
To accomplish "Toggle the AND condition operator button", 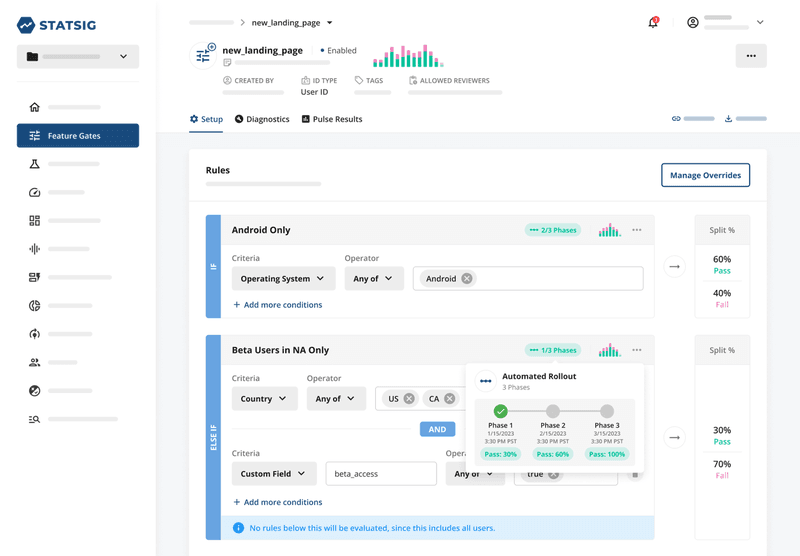I will [437, 429].
